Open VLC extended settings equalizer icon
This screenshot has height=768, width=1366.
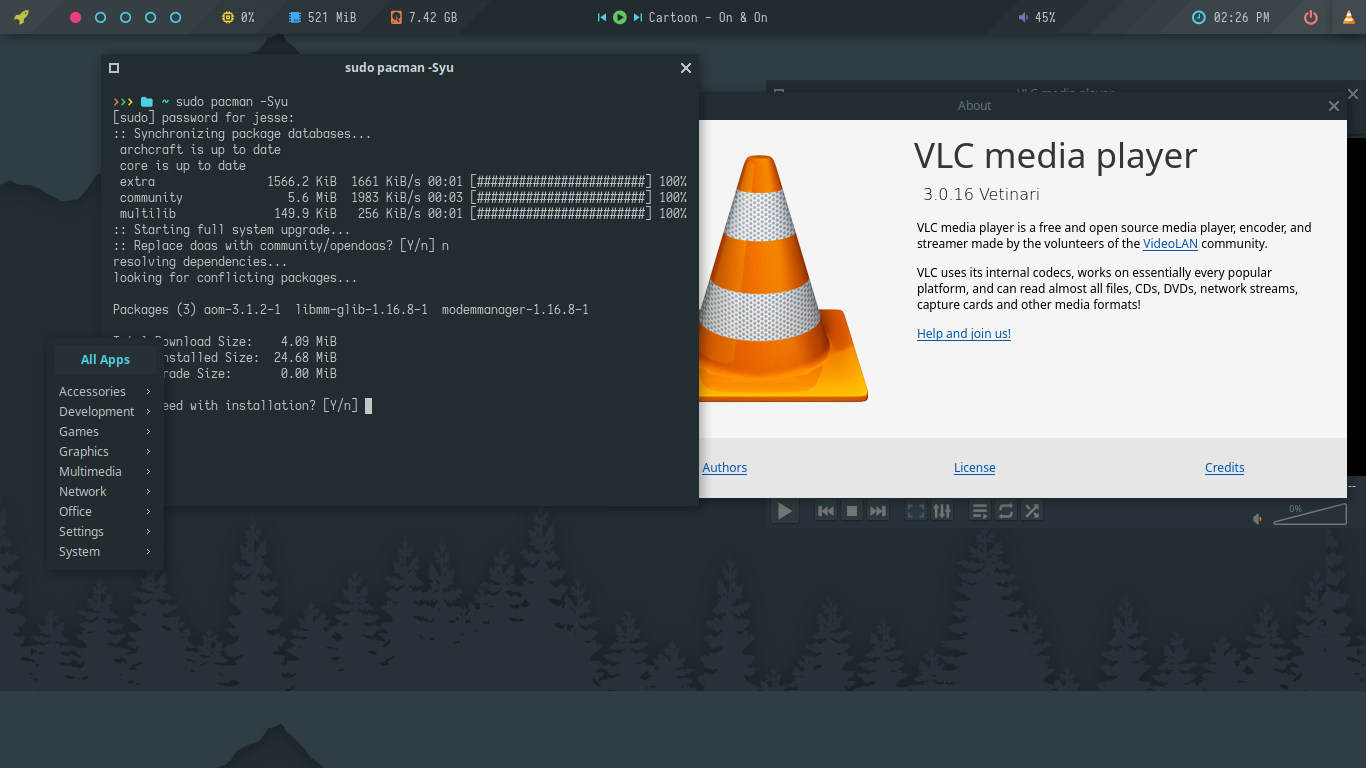pyautogui.click(x=942, y=511)
